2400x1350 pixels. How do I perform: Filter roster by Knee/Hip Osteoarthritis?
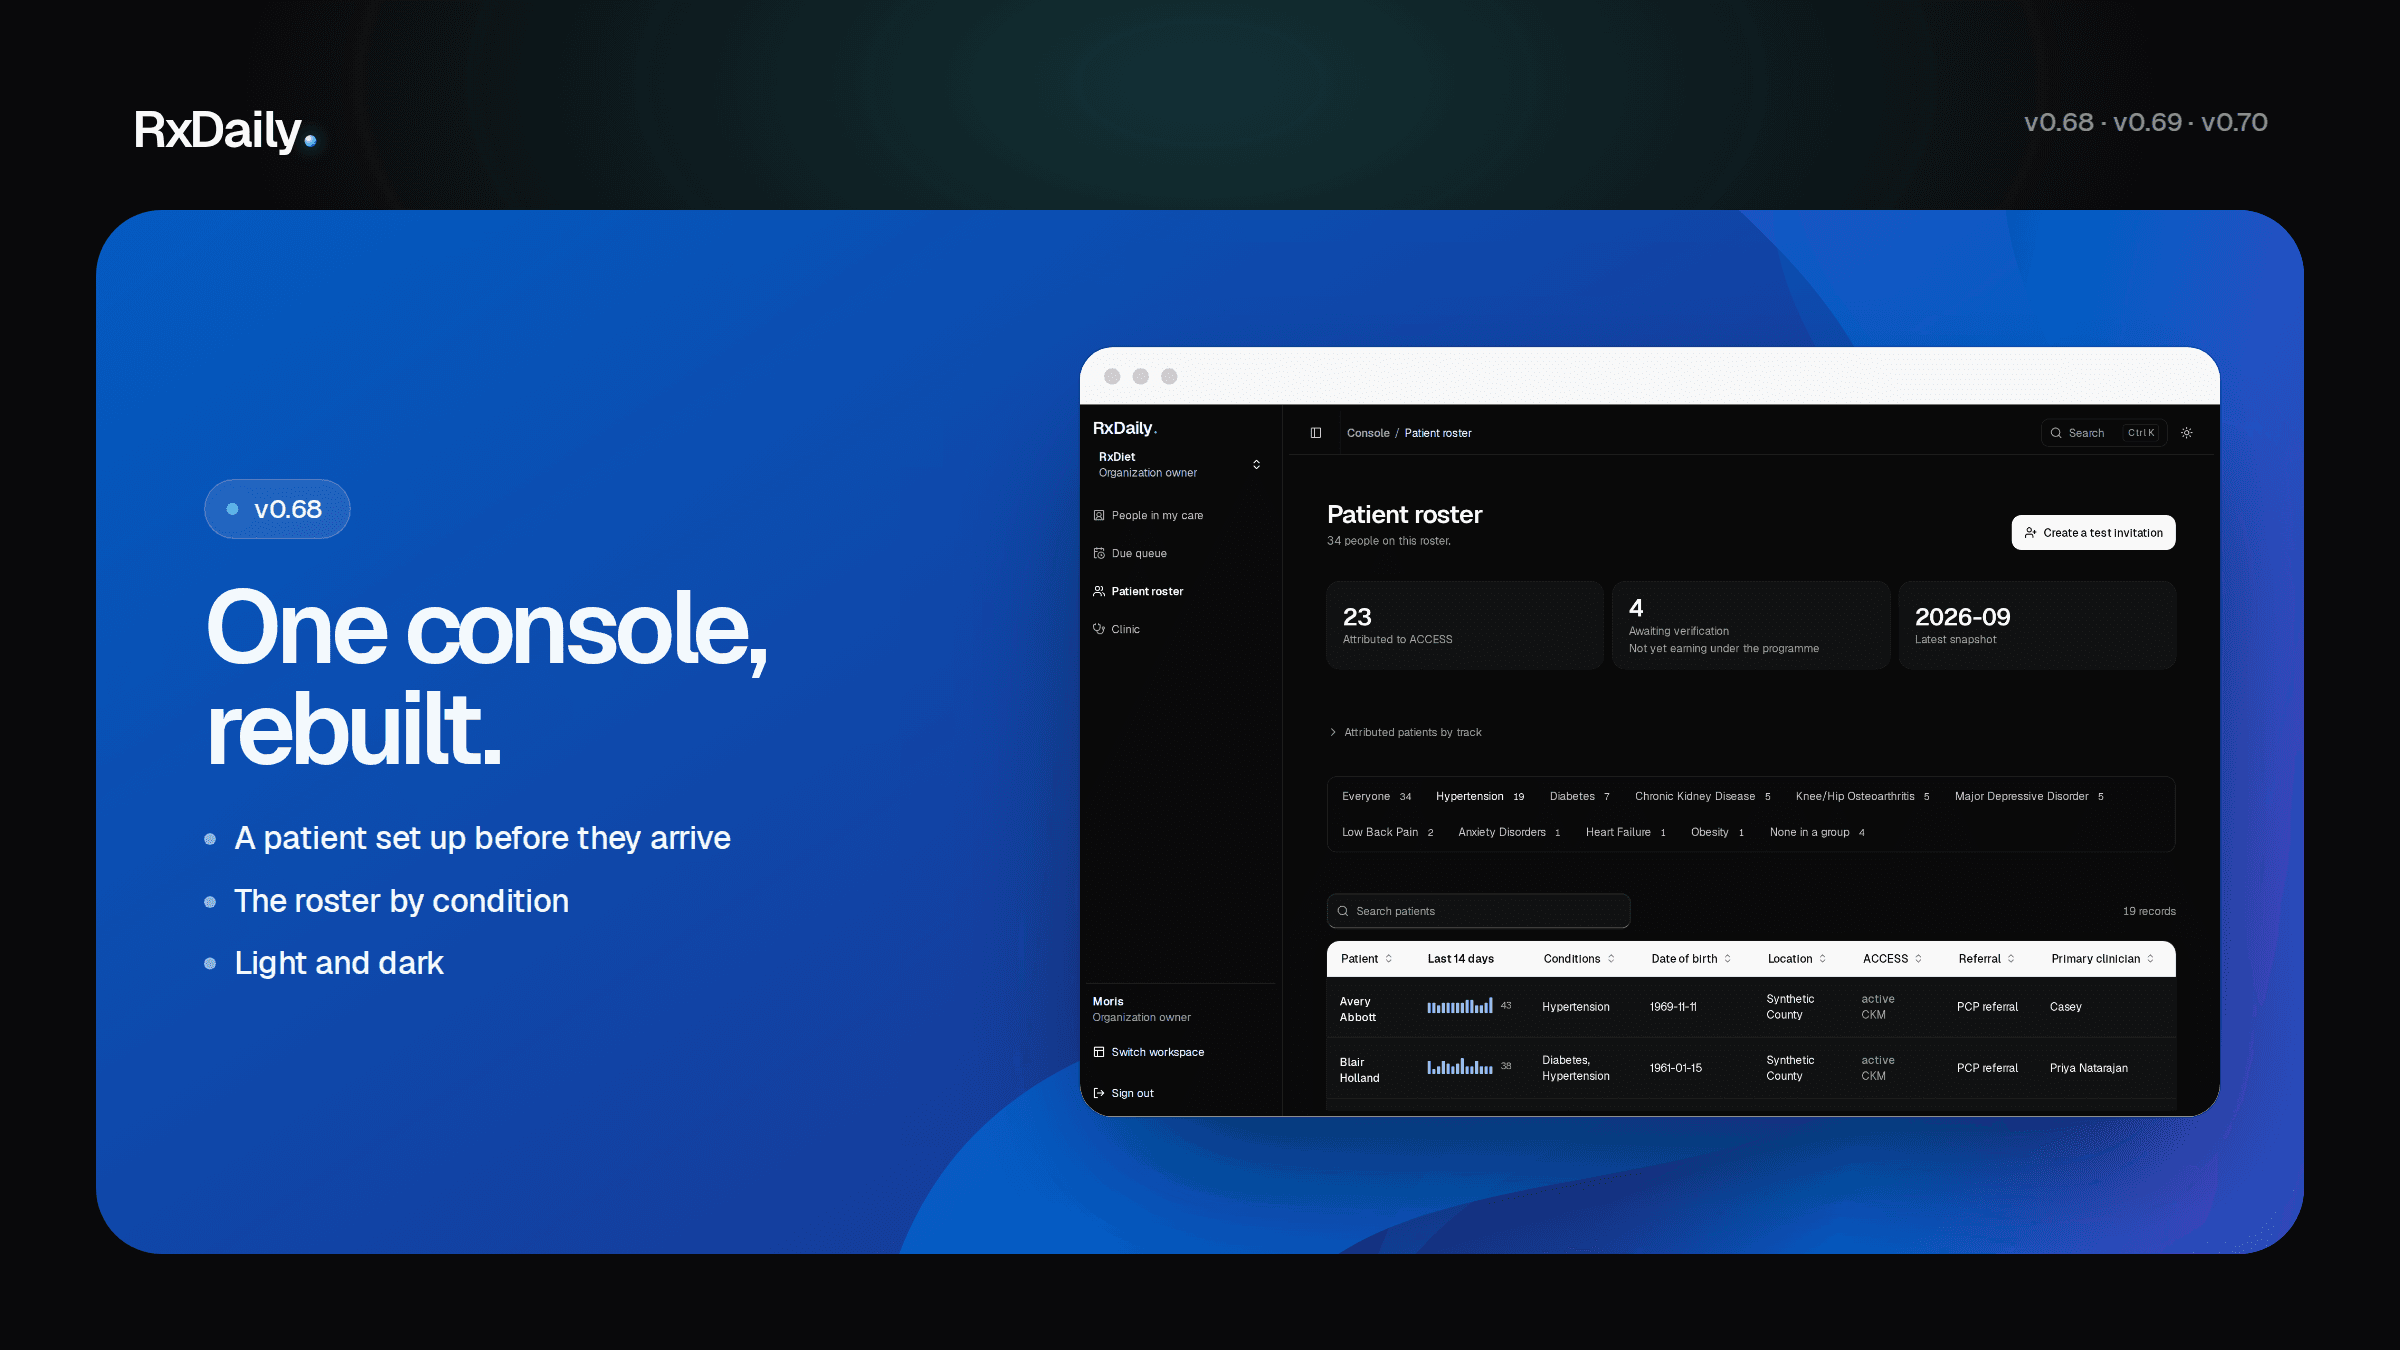[1863, 796]
